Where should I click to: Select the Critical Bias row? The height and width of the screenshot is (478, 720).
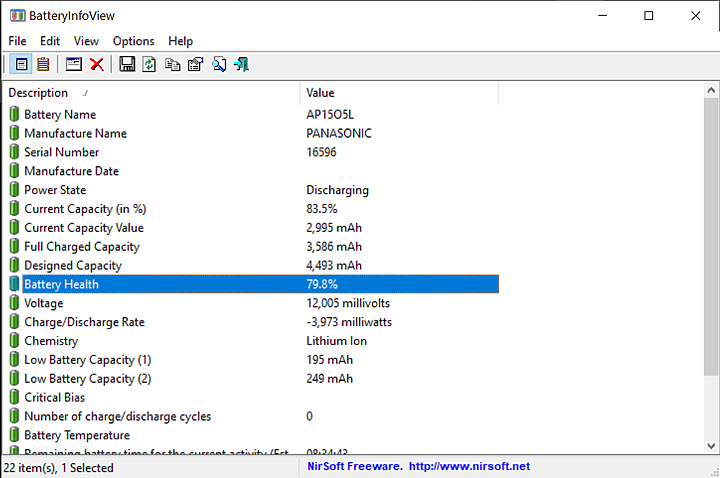(253, 397)
